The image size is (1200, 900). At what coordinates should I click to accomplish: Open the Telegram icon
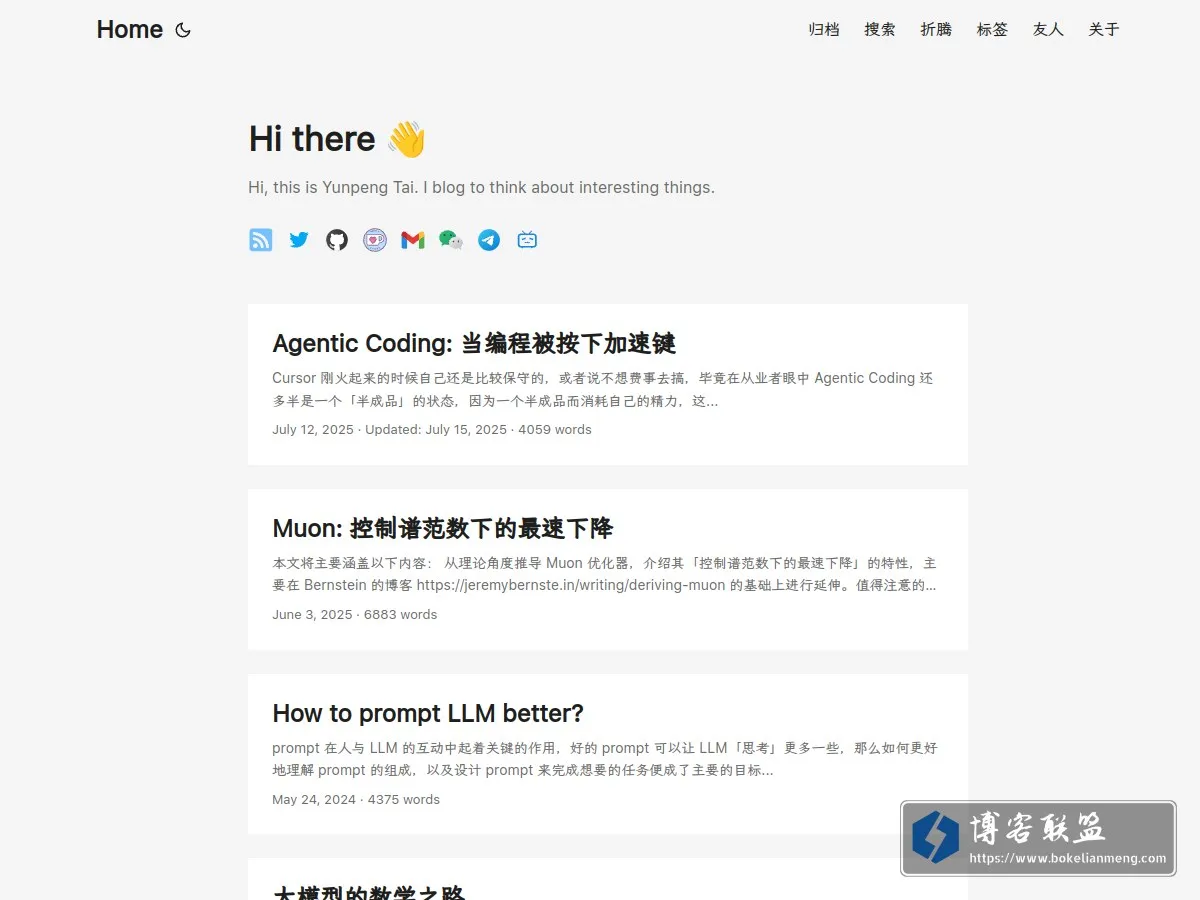[489, 240]
